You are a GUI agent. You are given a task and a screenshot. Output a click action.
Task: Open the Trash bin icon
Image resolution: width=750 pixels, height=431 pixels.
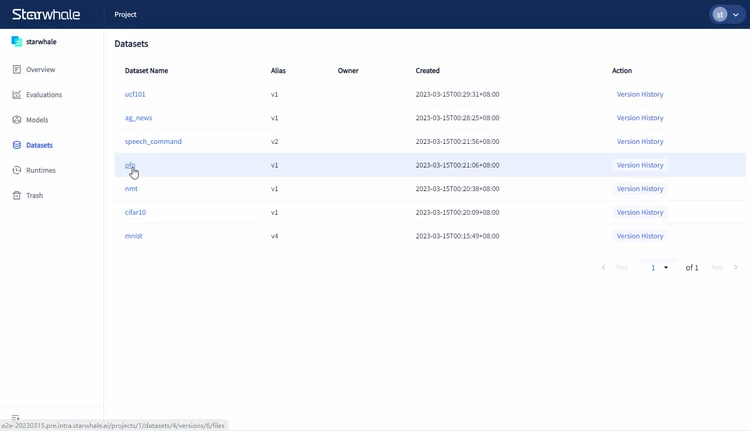click(x=17, y=195)
